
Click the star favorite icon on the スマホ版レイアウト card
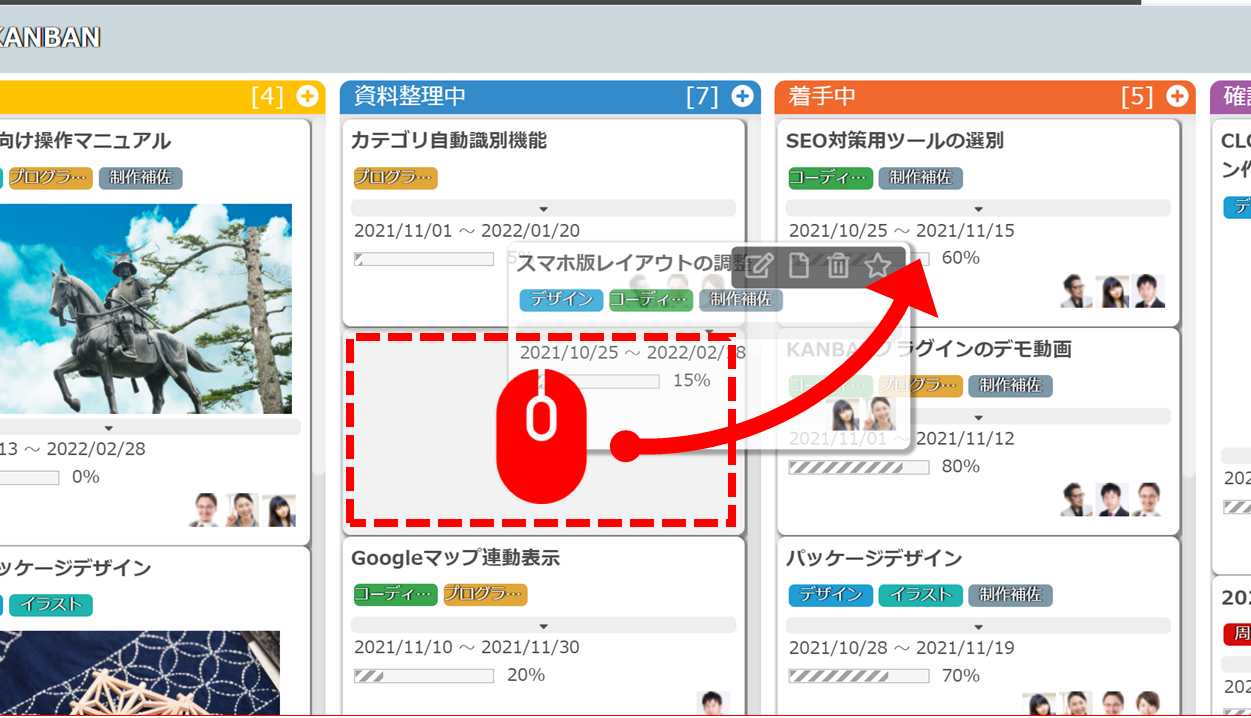[x=878, y=265]
